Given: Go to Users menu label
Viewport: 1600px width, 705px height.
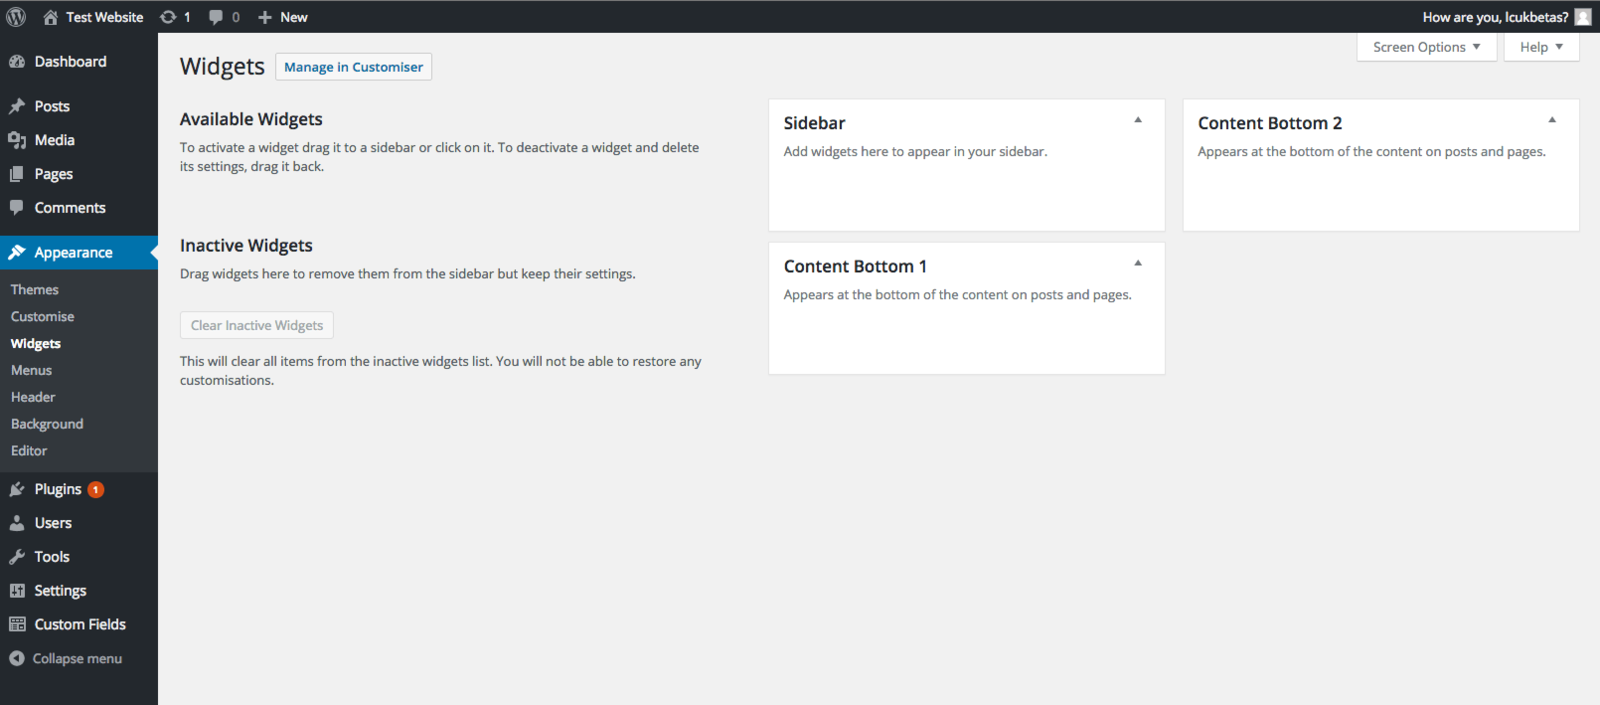Looking at the screenshot, I should 53,523.
